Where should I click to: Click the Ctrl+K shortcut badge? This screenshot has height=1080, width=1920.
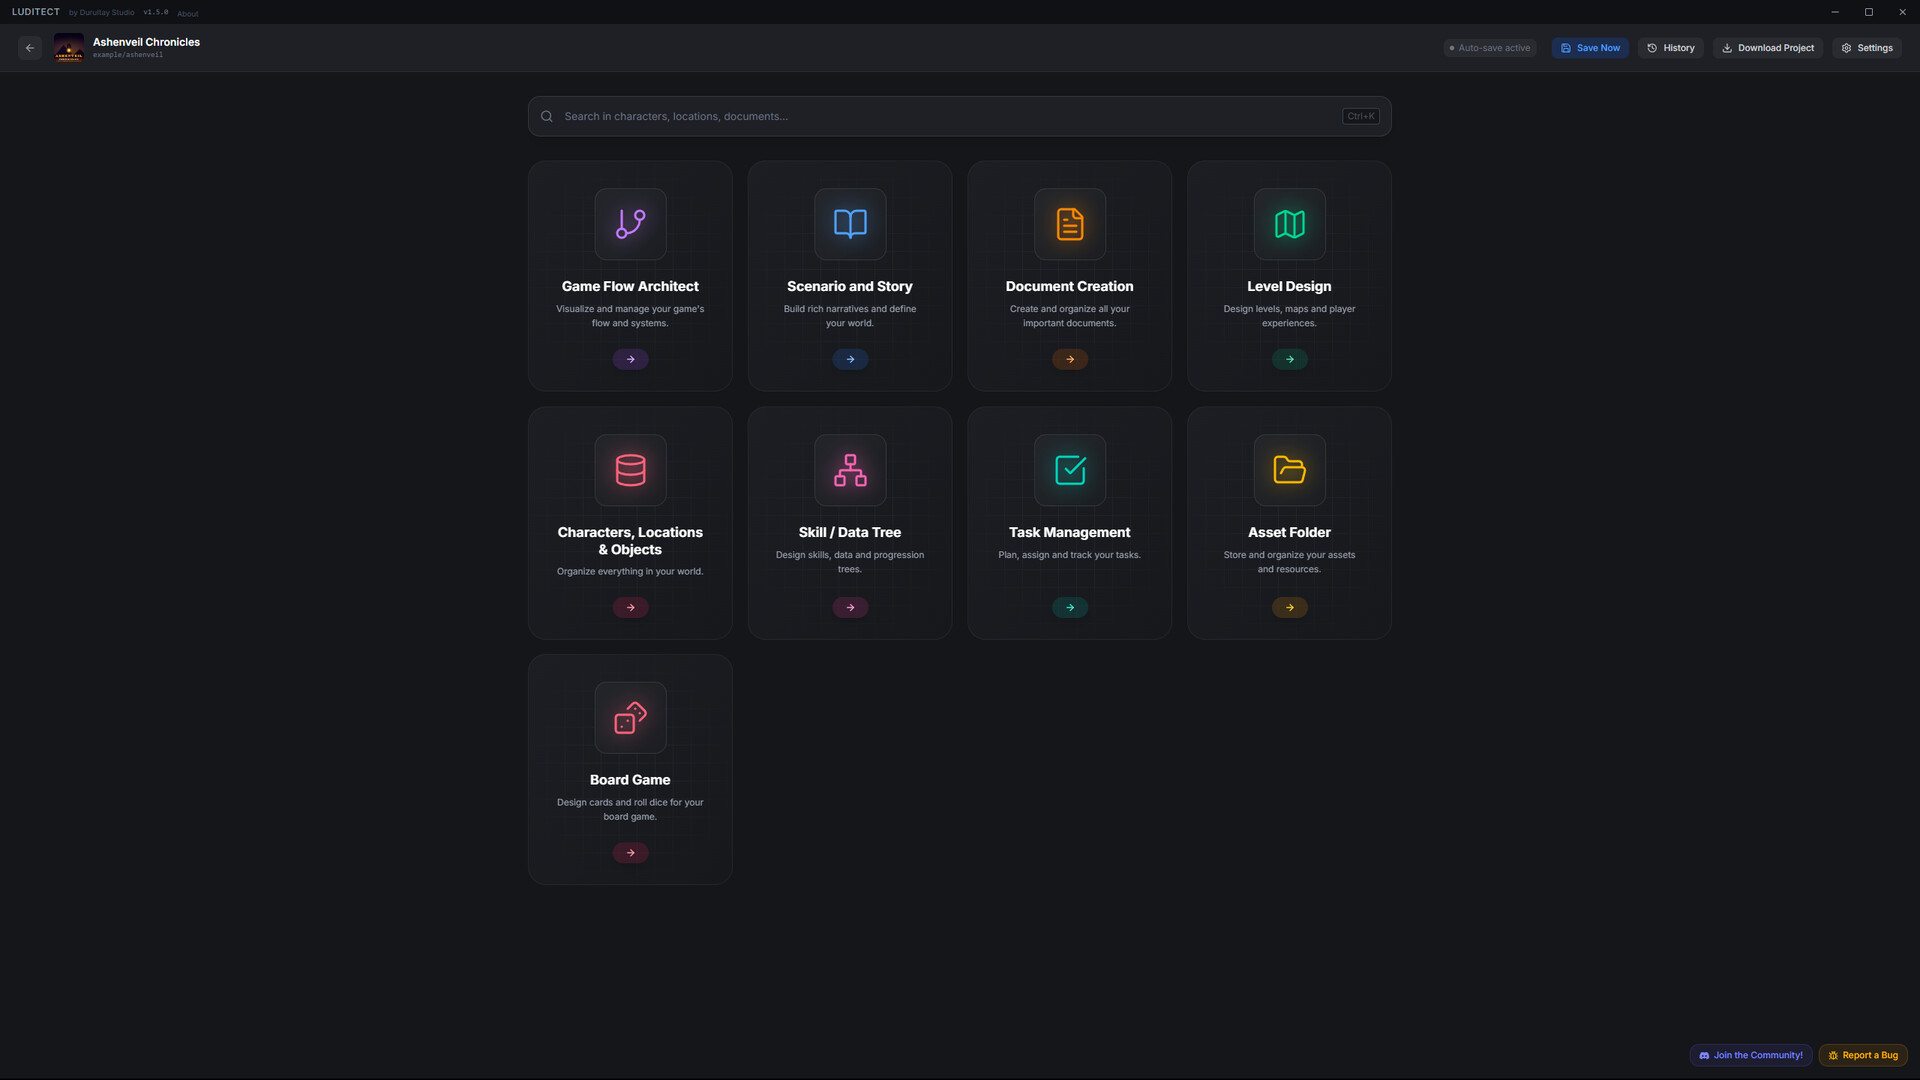pyautogui.click(x=1361, y=116)
